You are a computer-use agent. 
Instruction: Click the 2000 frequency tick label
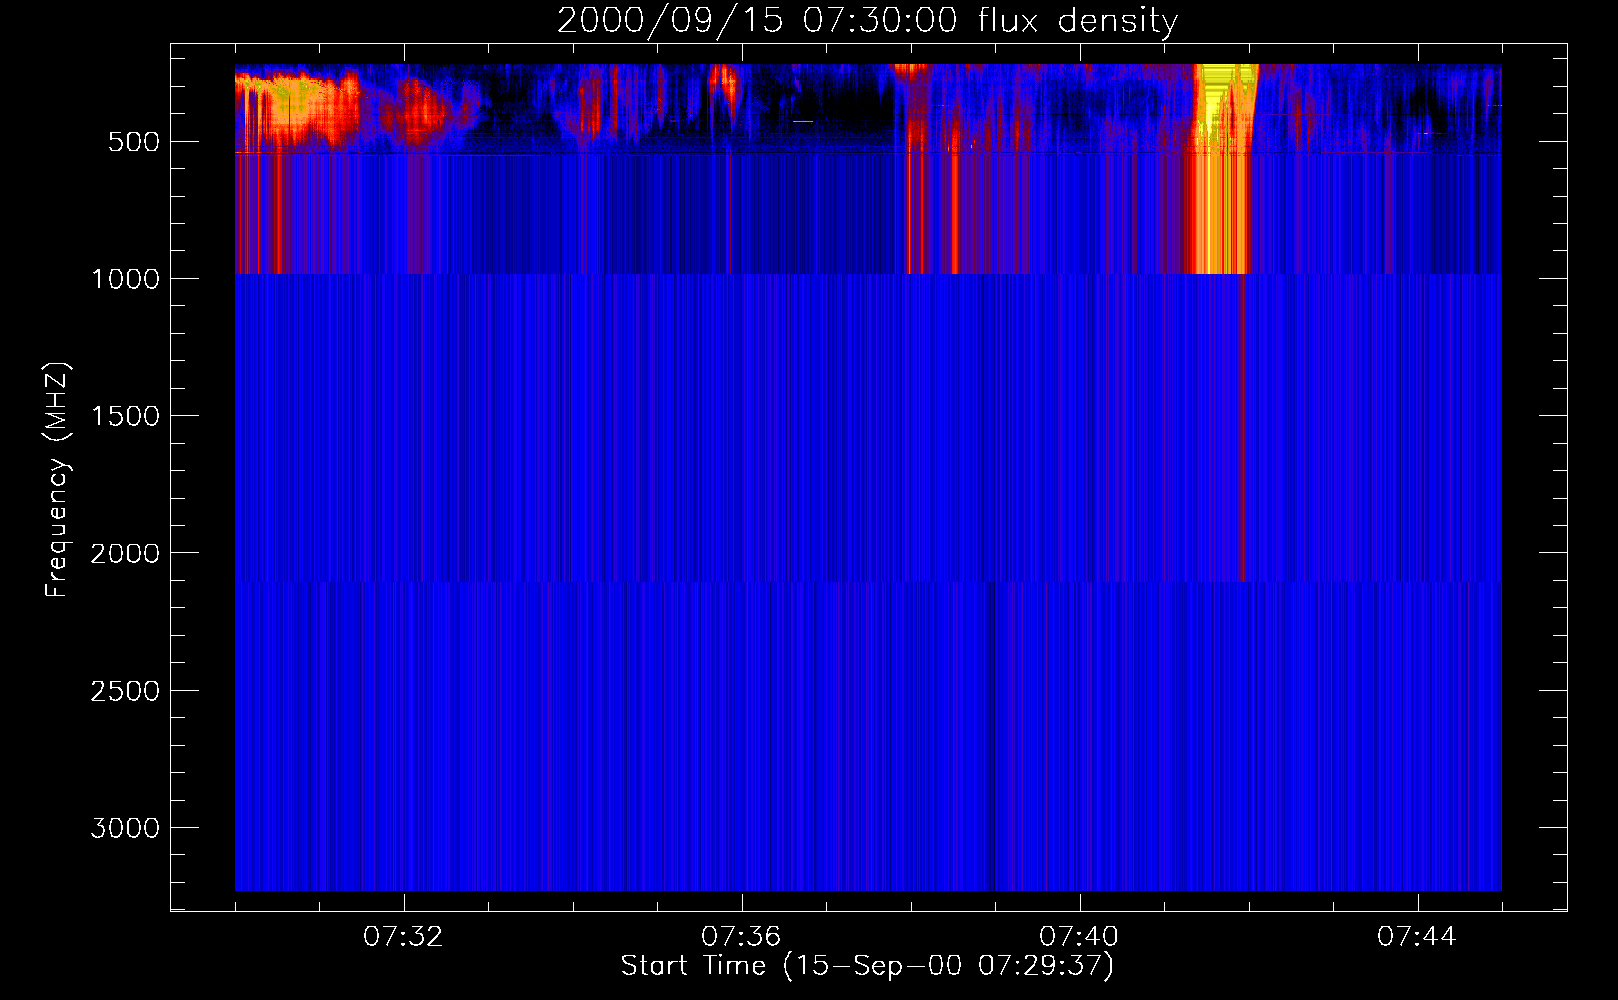coord(126,553)
